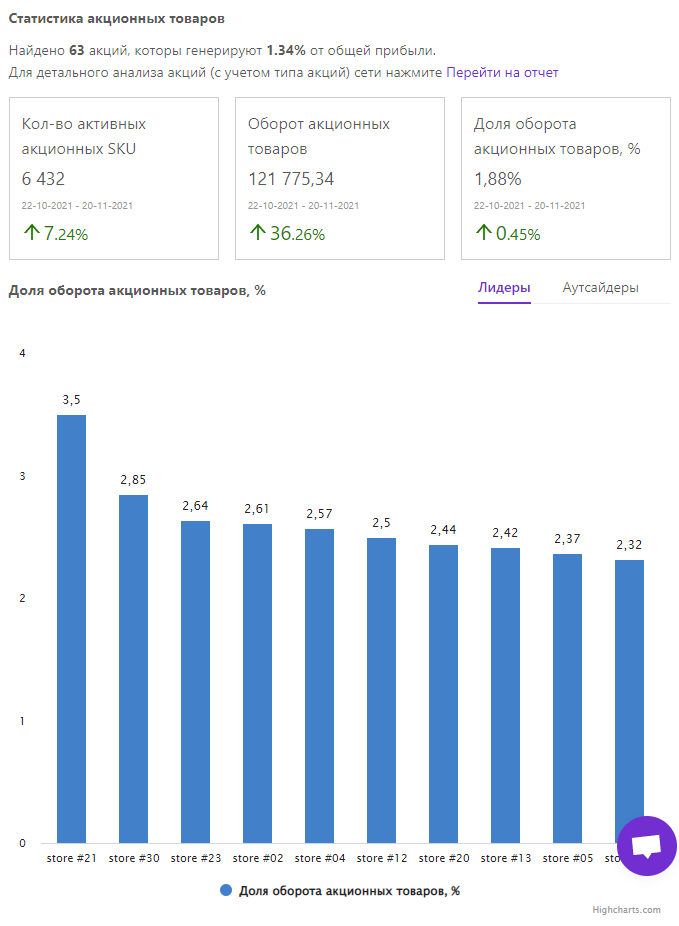Select the store #02 bar valued 2,61

pyautogui.click(x=257, y=683)
